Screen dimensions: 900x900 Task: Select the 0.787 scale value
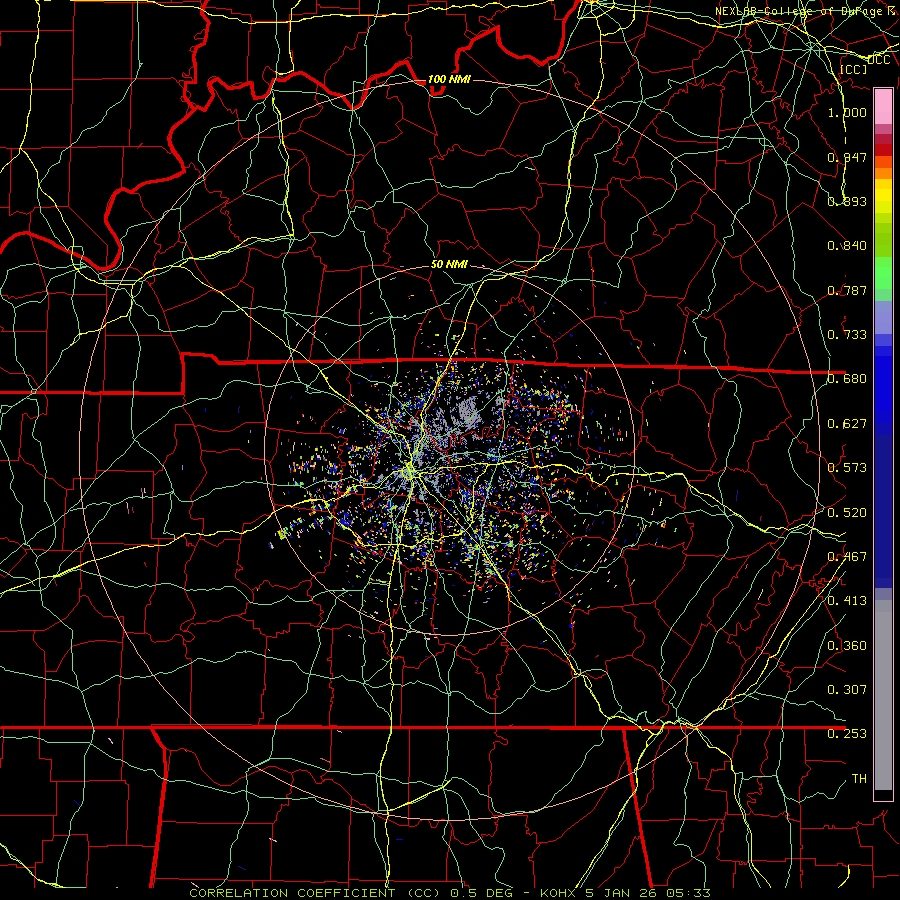coord(847,290)
